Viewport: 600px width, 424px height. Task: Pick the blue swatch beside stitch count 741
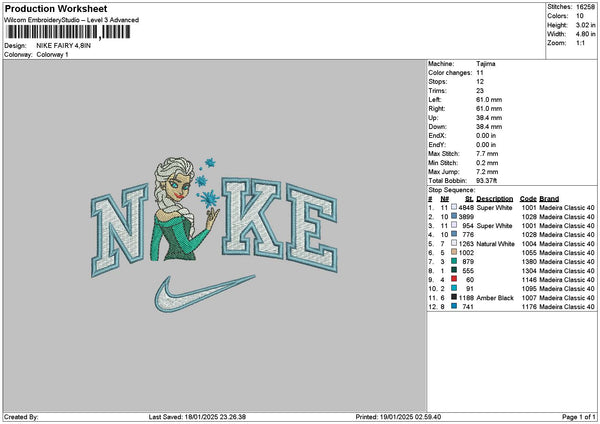click(x=454, y=307)
